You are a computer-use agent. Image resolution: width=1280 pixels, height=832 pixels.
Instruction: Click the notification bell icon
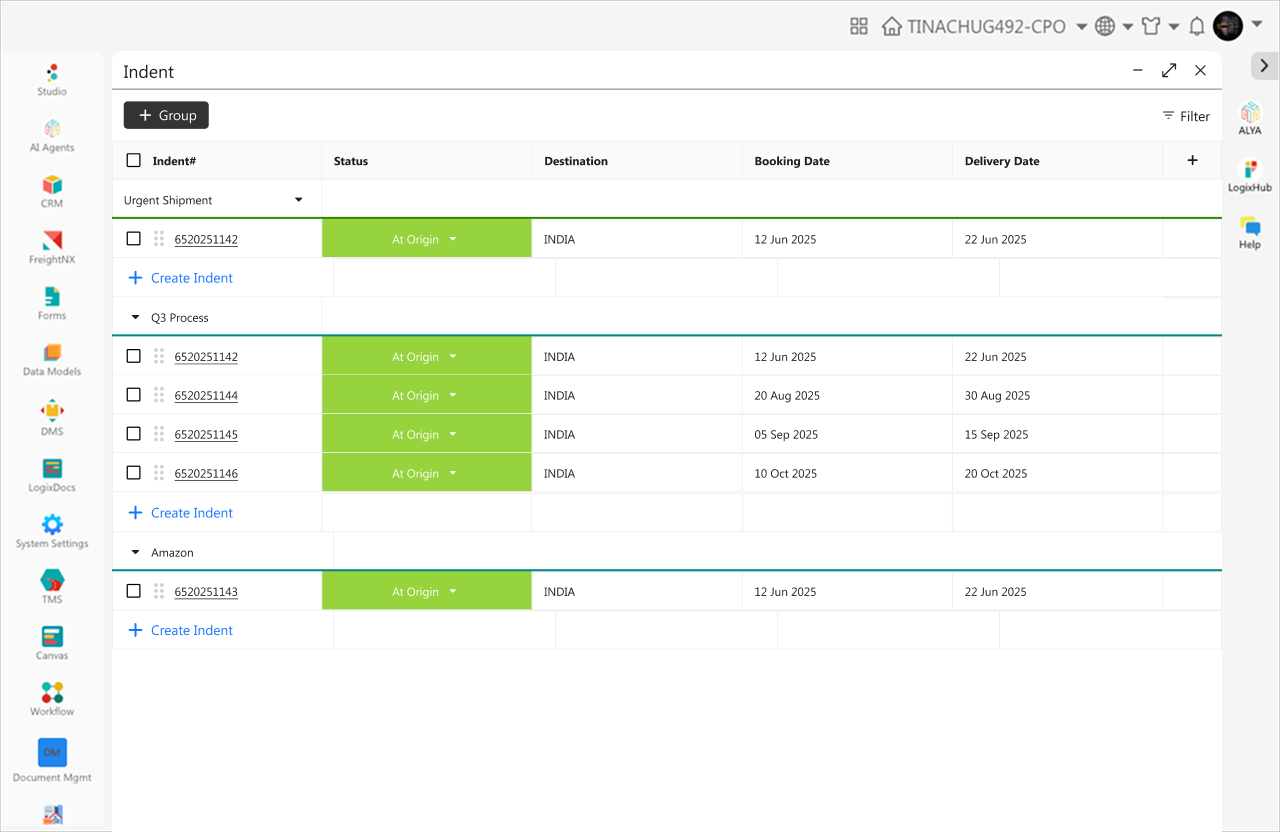coord(1196,27)
